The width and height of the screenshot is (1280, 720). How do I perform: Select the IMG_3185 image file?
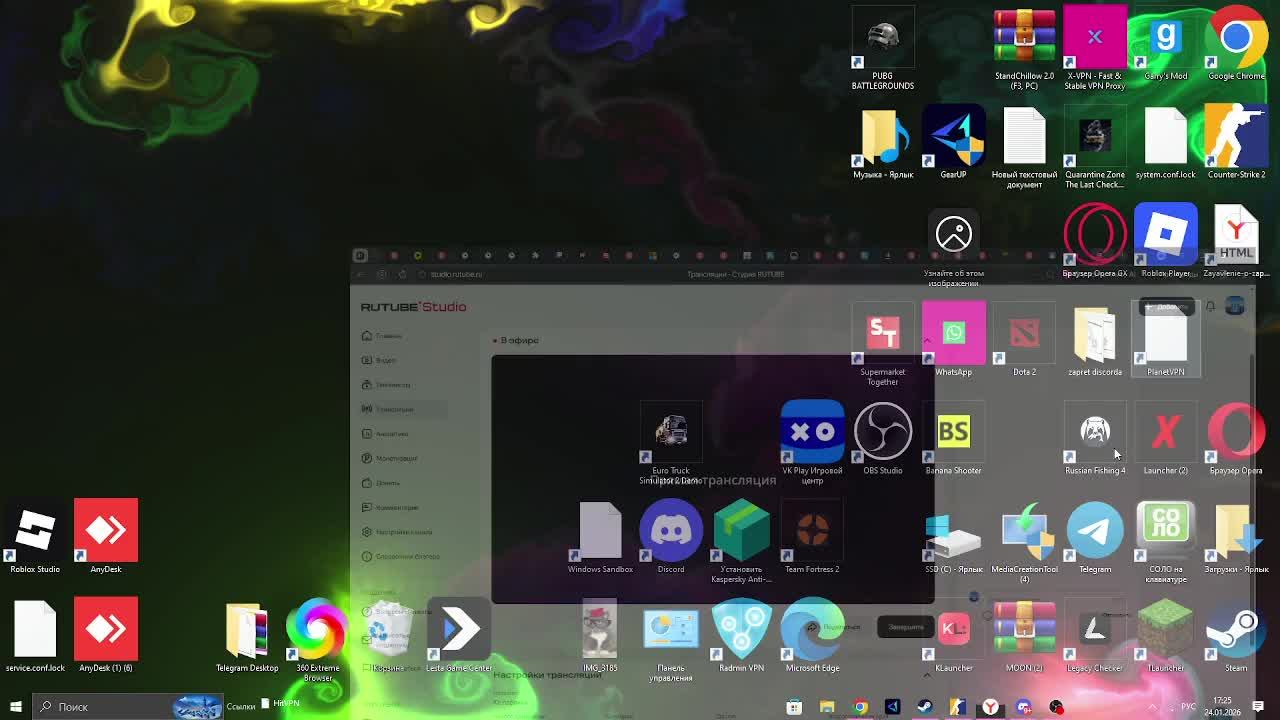coord(600,629)
